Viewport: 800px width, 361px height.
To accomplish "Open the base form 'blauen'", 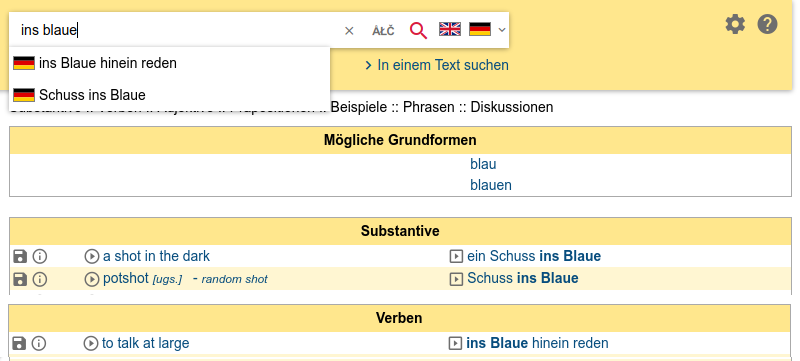I will pos(491,185).
